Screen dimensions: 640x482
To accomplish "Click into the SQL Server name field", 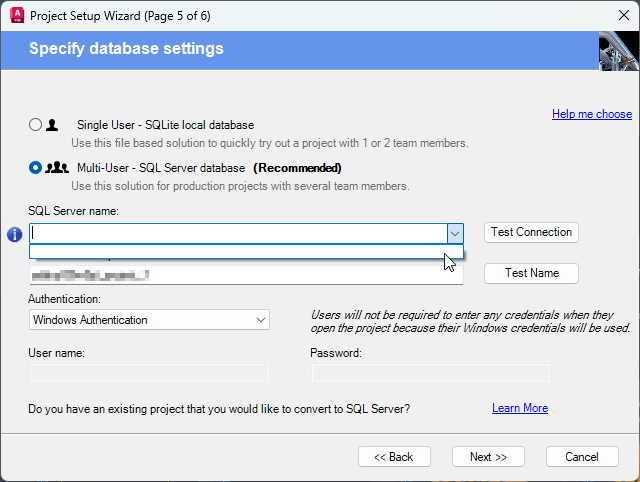I will (238, 234).
